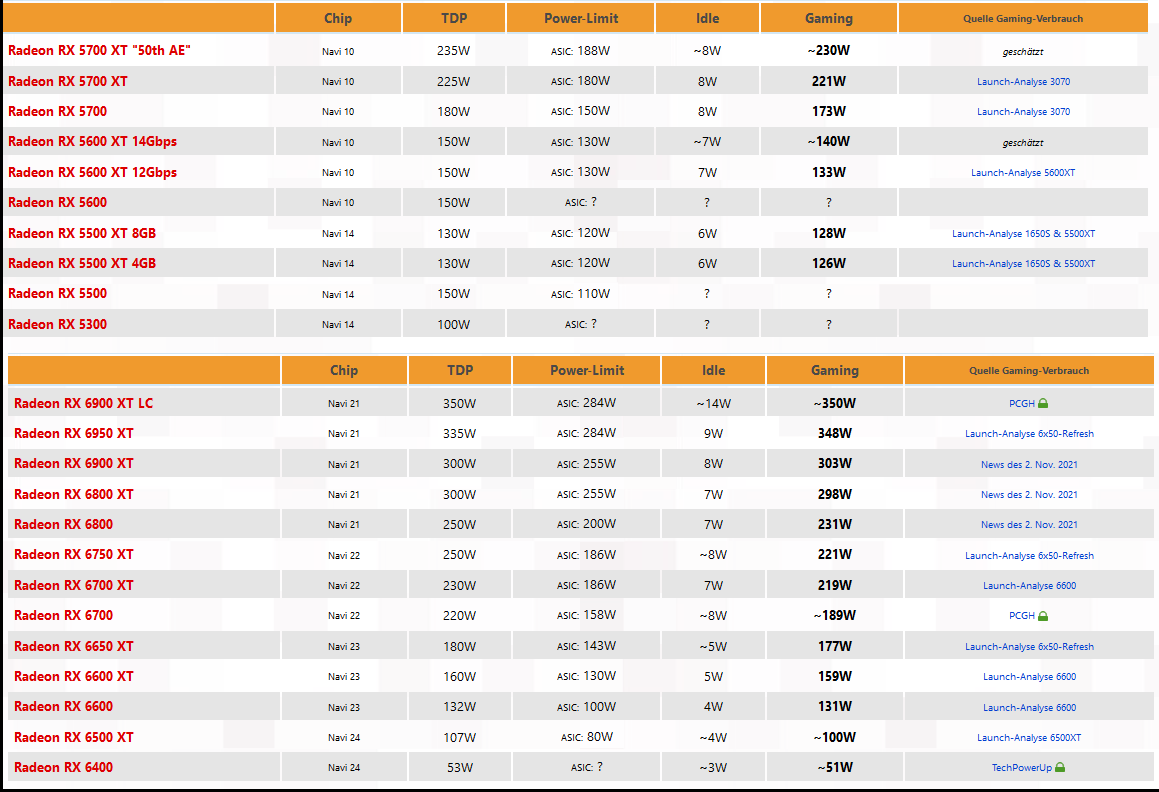Open the News des 2. Nov. 2021 link for RX 6800 XT
The width and height of the screenshot is (1159, 792).
tap(1029, 495)
